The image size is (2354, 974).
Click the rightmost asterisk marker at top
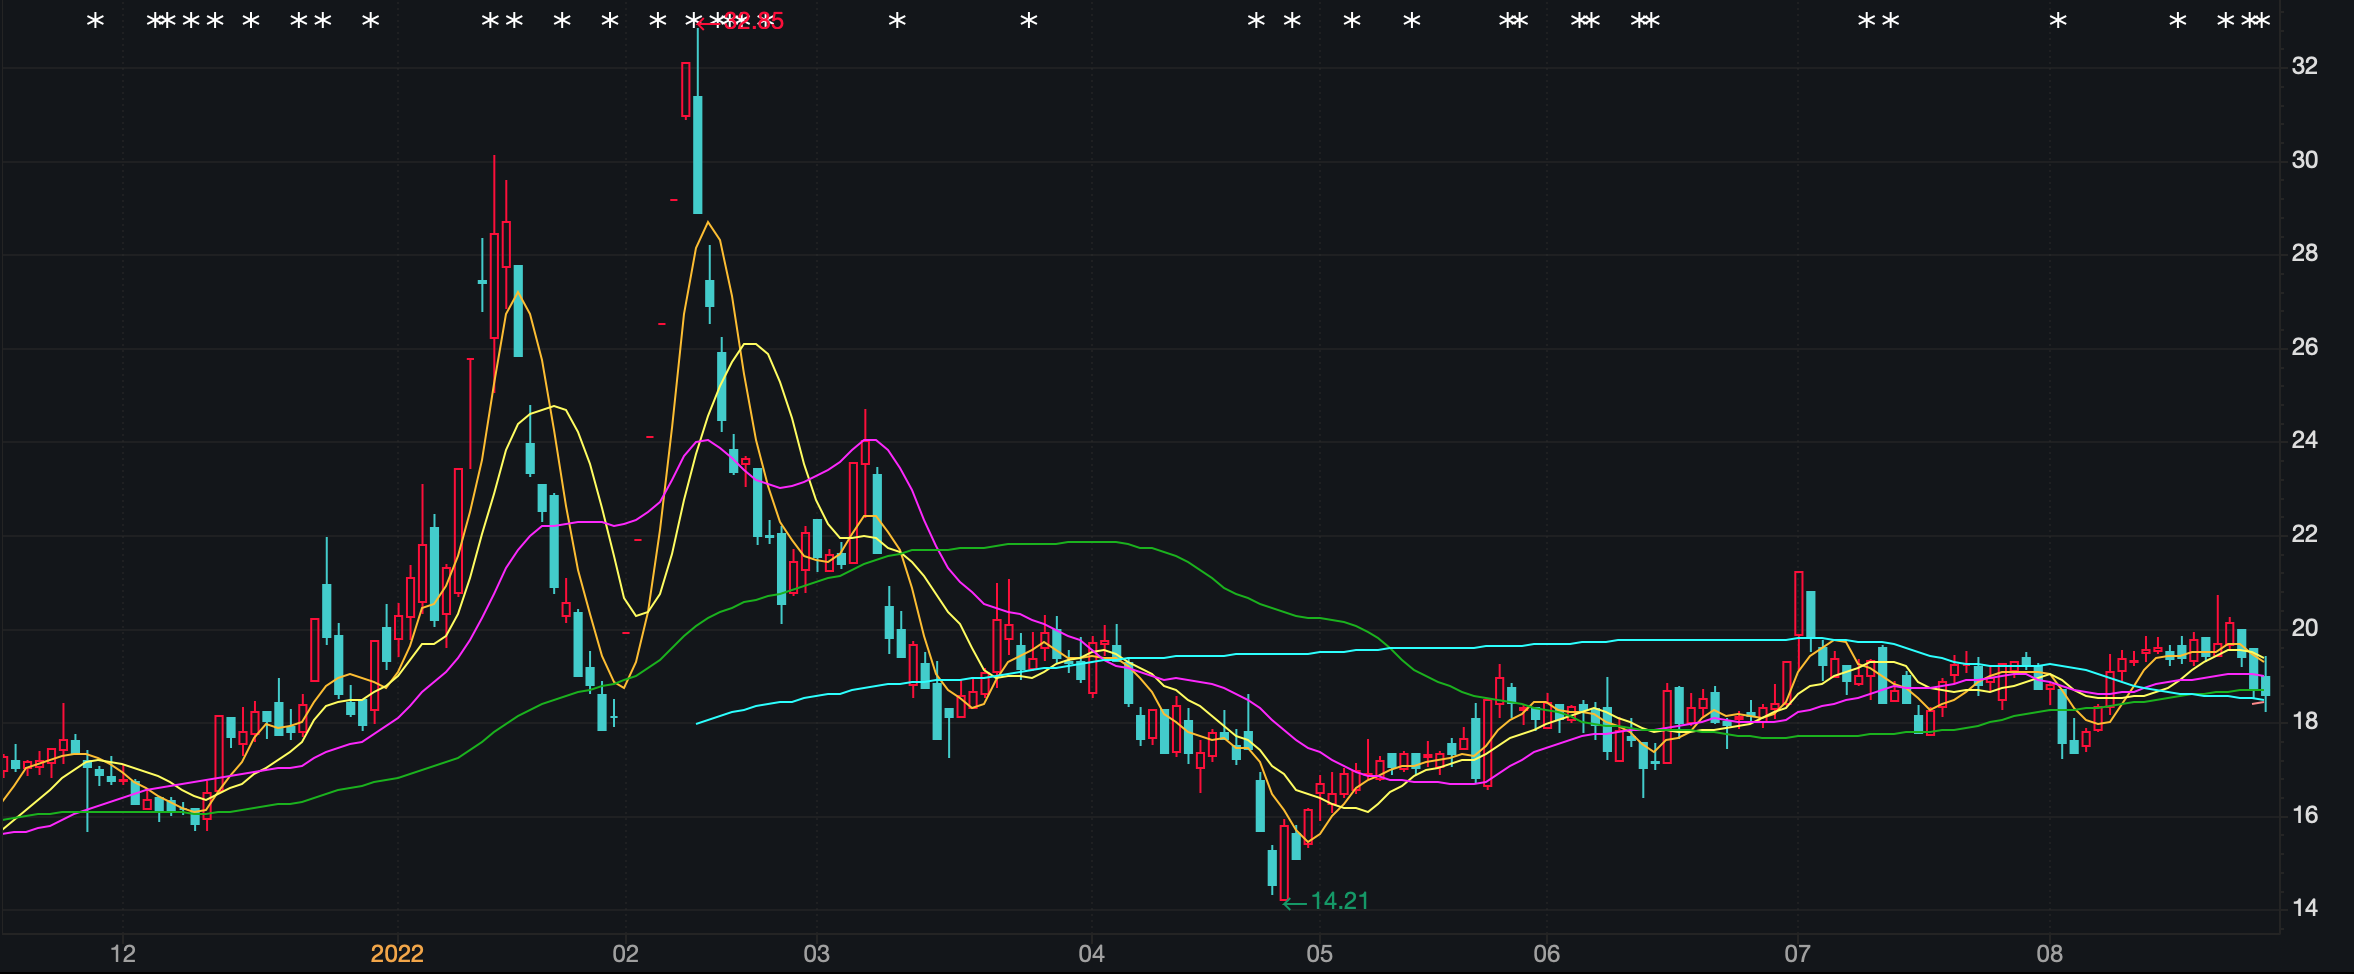[x=2262, y=21]
